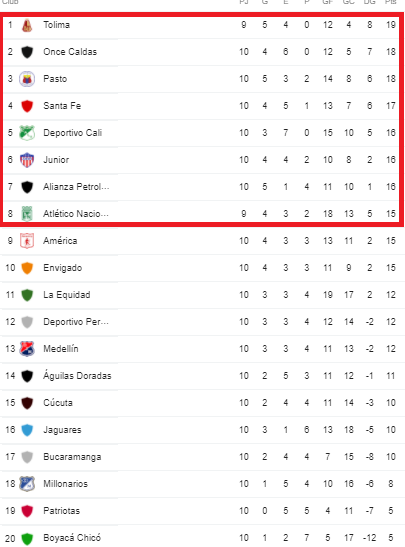
Task: Select the Alianza Petrolera row name
Action: click(76, 187)
